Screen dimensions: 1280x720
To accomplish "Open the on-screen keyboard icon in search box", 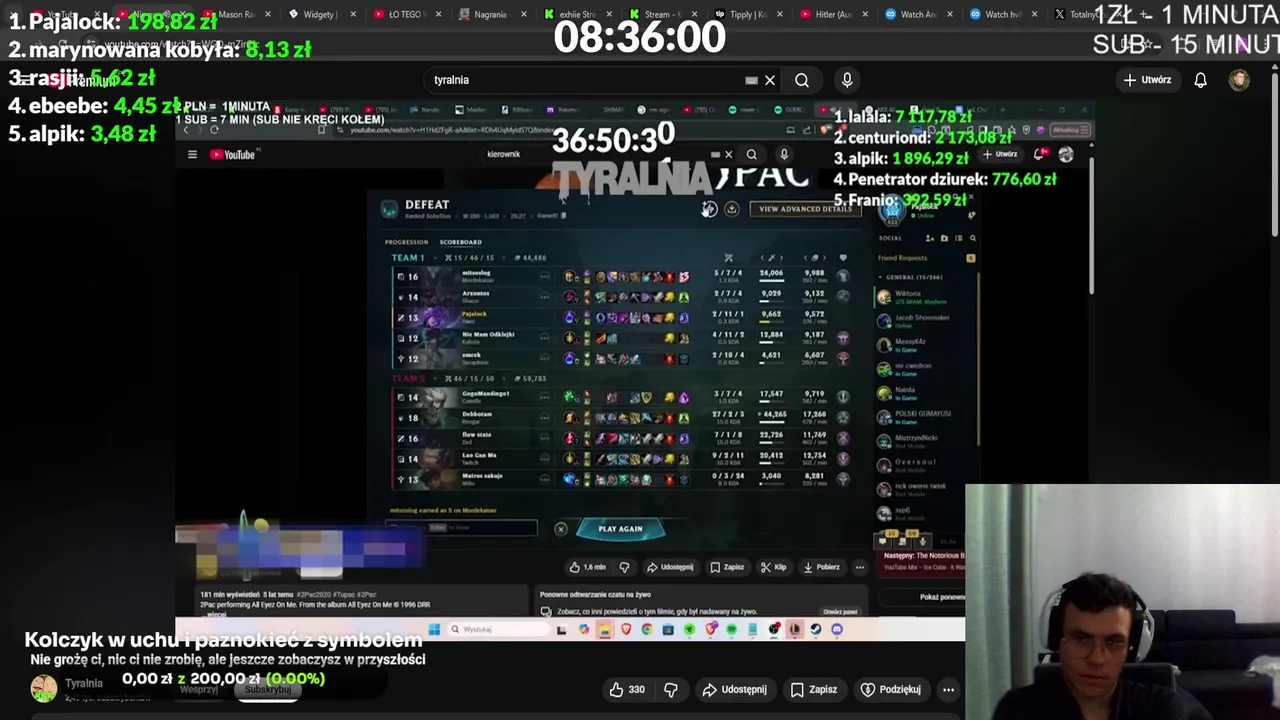I will (751, 80).
